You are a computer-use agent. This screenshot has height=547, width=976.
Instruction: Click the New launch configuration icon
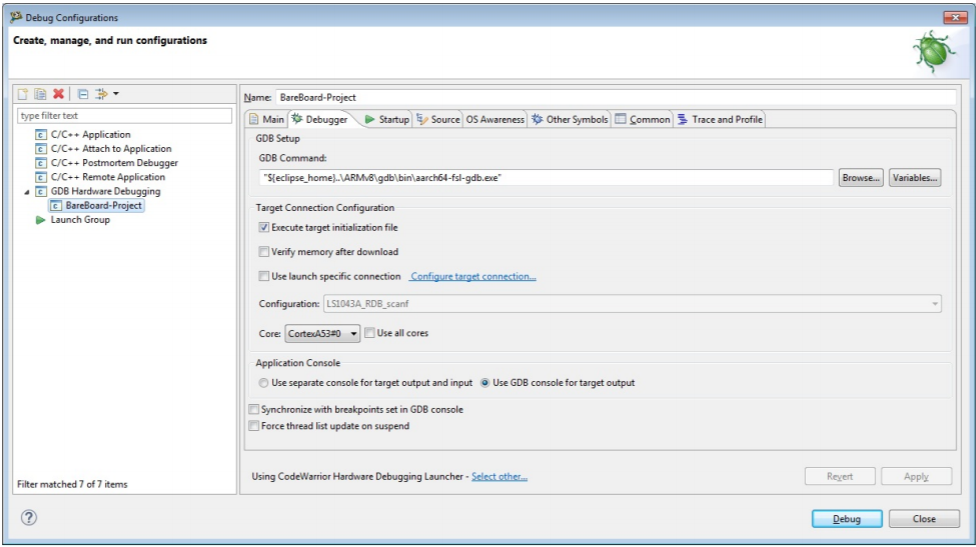click(x=23, y=94)
